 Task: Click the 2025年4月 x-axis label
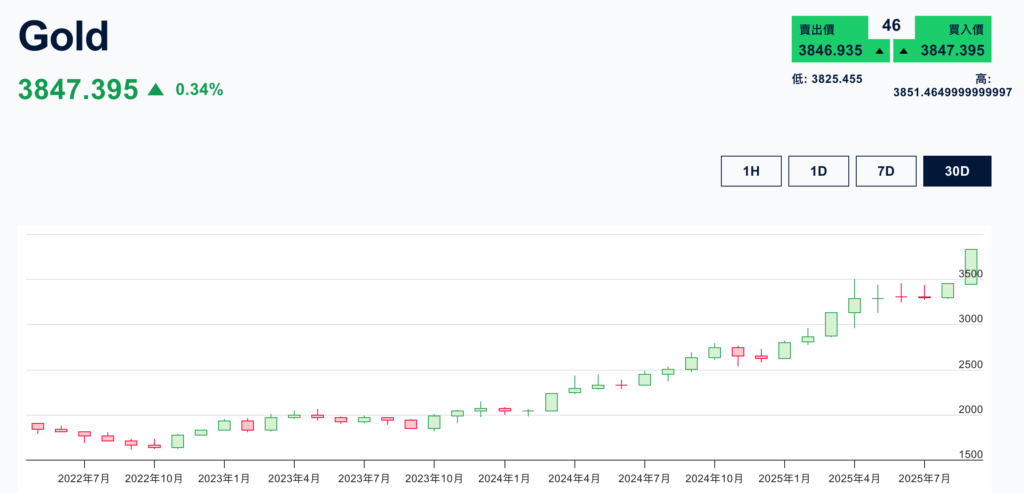coord(854,478)
